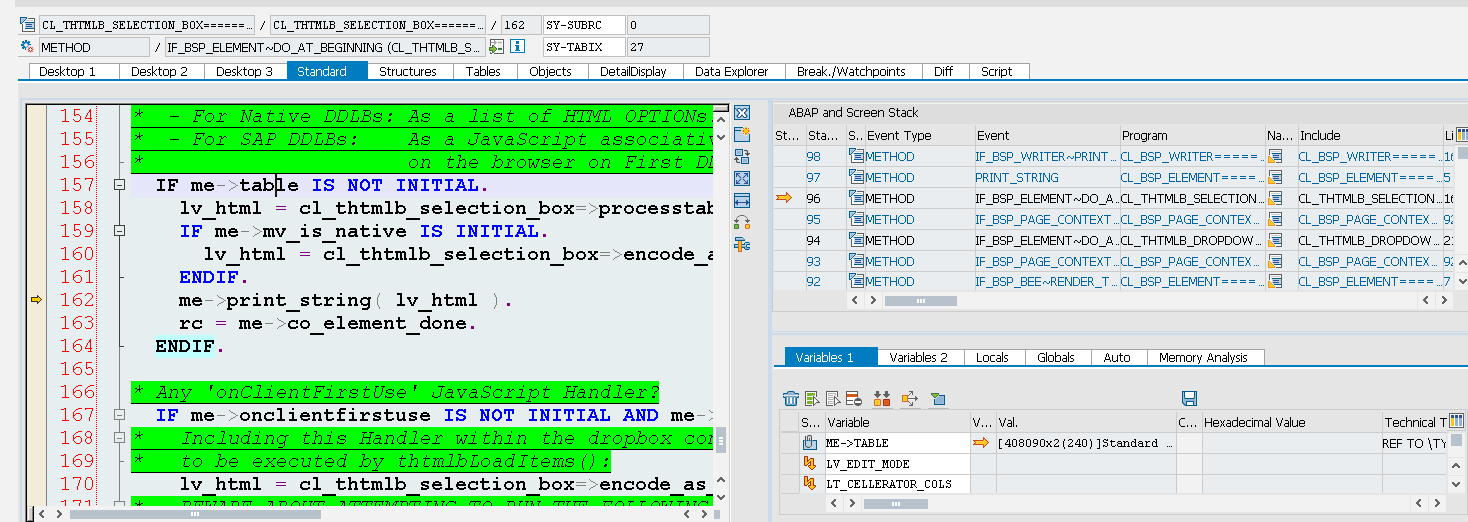The height and width of the screenshot is (522, 1468).
Task: Set breakpoint margin at line 158
Action: click(37, 208)
